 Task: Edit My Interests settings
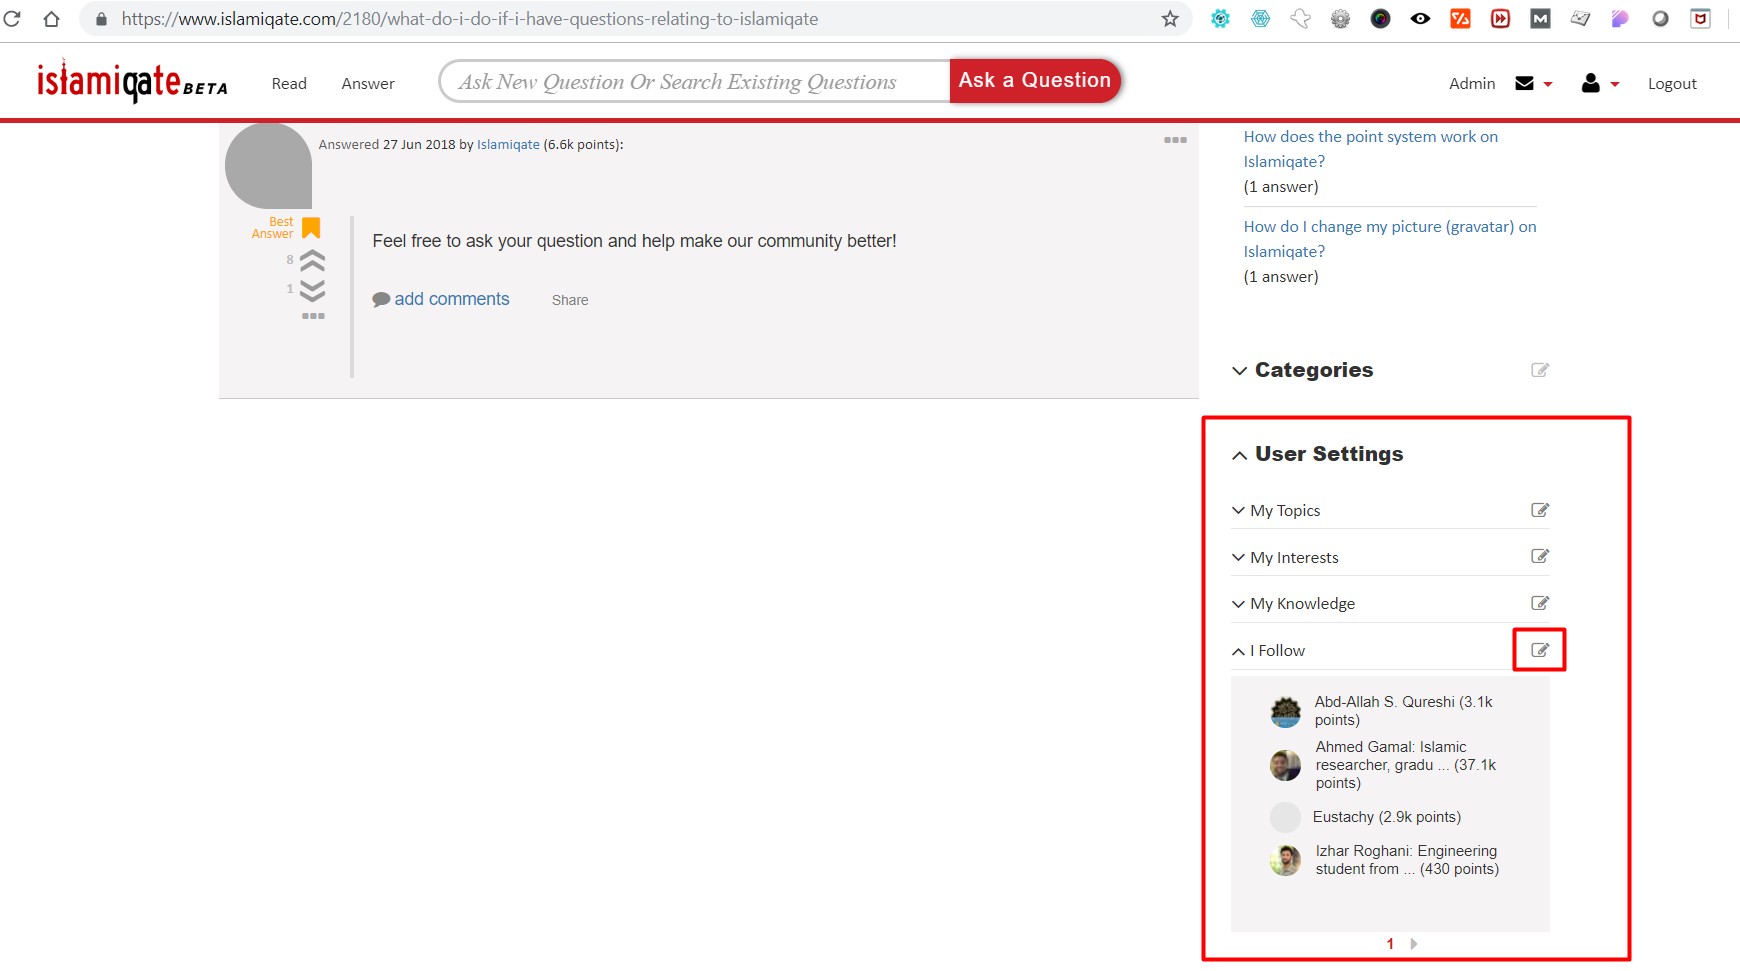click(x=1540, y=556)
